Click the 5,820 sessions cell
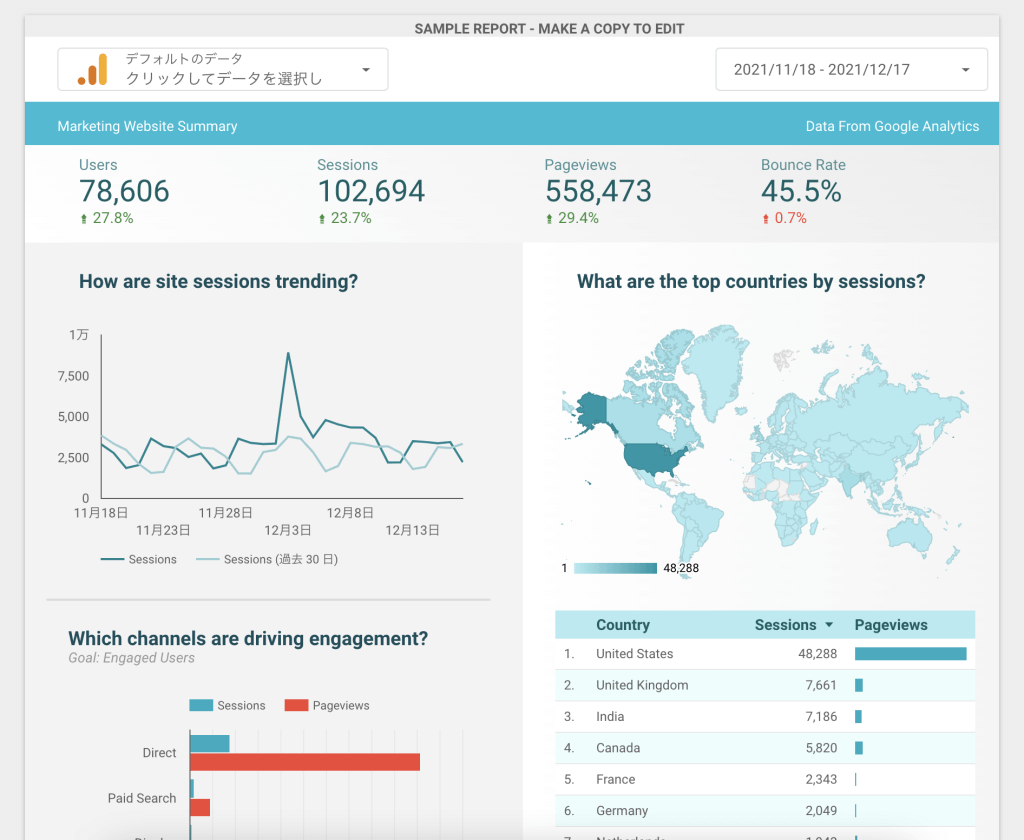Viewport: 1024px width, 840px height. [821, 748]
